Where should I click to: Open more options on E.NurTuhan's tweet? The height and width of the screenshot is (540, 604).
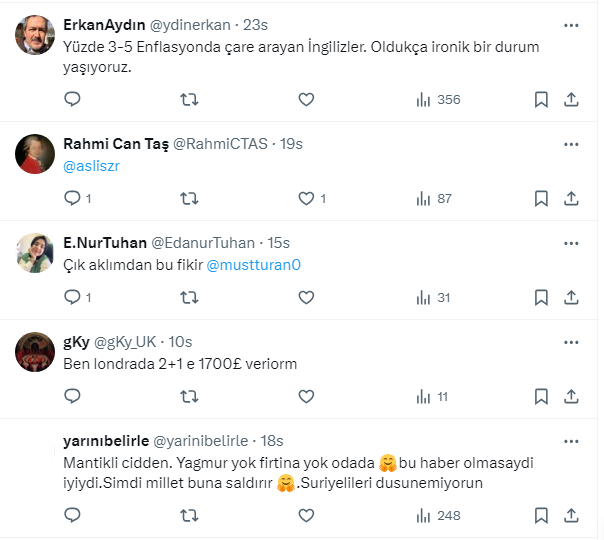click(571, 242)
